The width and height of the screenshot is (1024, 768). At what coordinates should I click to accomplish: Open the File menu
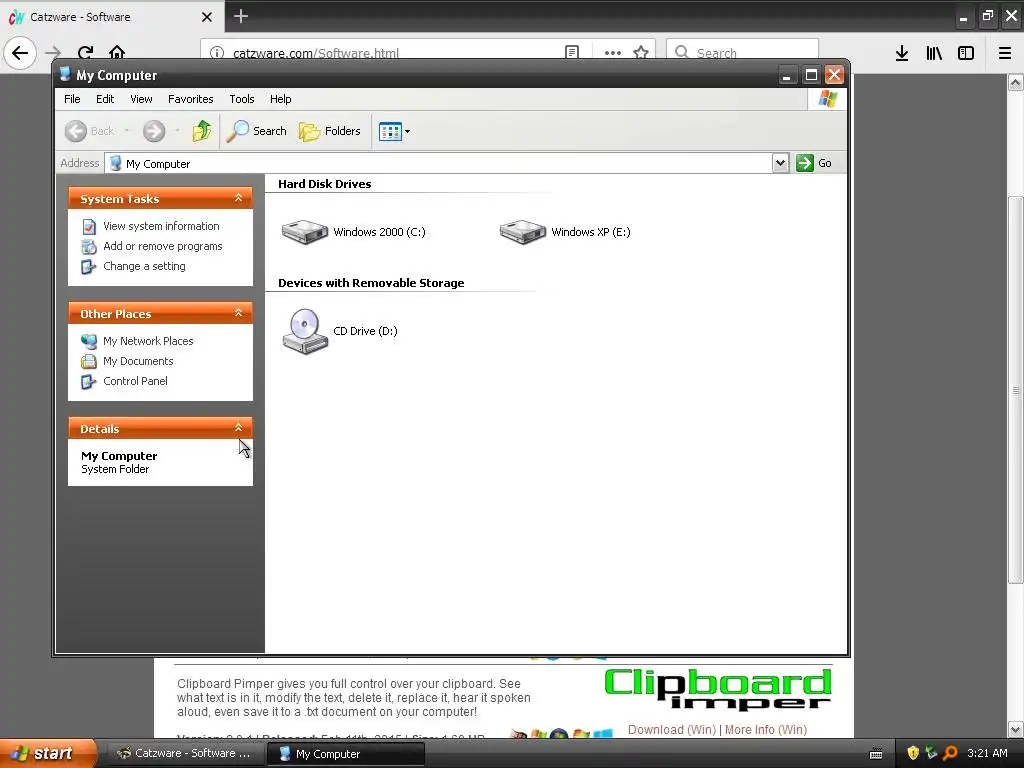click(x=72, y=99)
